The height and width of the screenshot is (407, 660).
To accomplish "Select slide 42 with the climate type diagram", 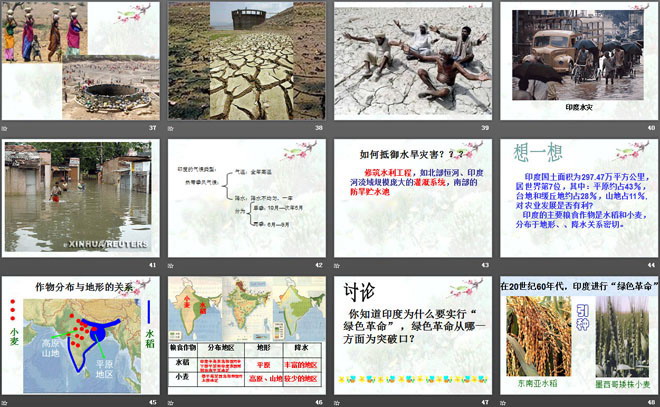I will pos(245,198).
